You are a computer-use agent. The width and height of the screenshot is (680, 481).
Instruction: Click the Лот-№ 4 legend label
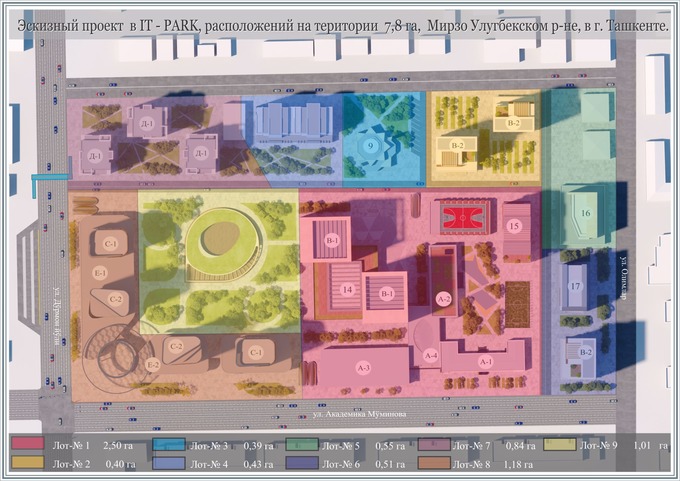click(x=208, y=463)
